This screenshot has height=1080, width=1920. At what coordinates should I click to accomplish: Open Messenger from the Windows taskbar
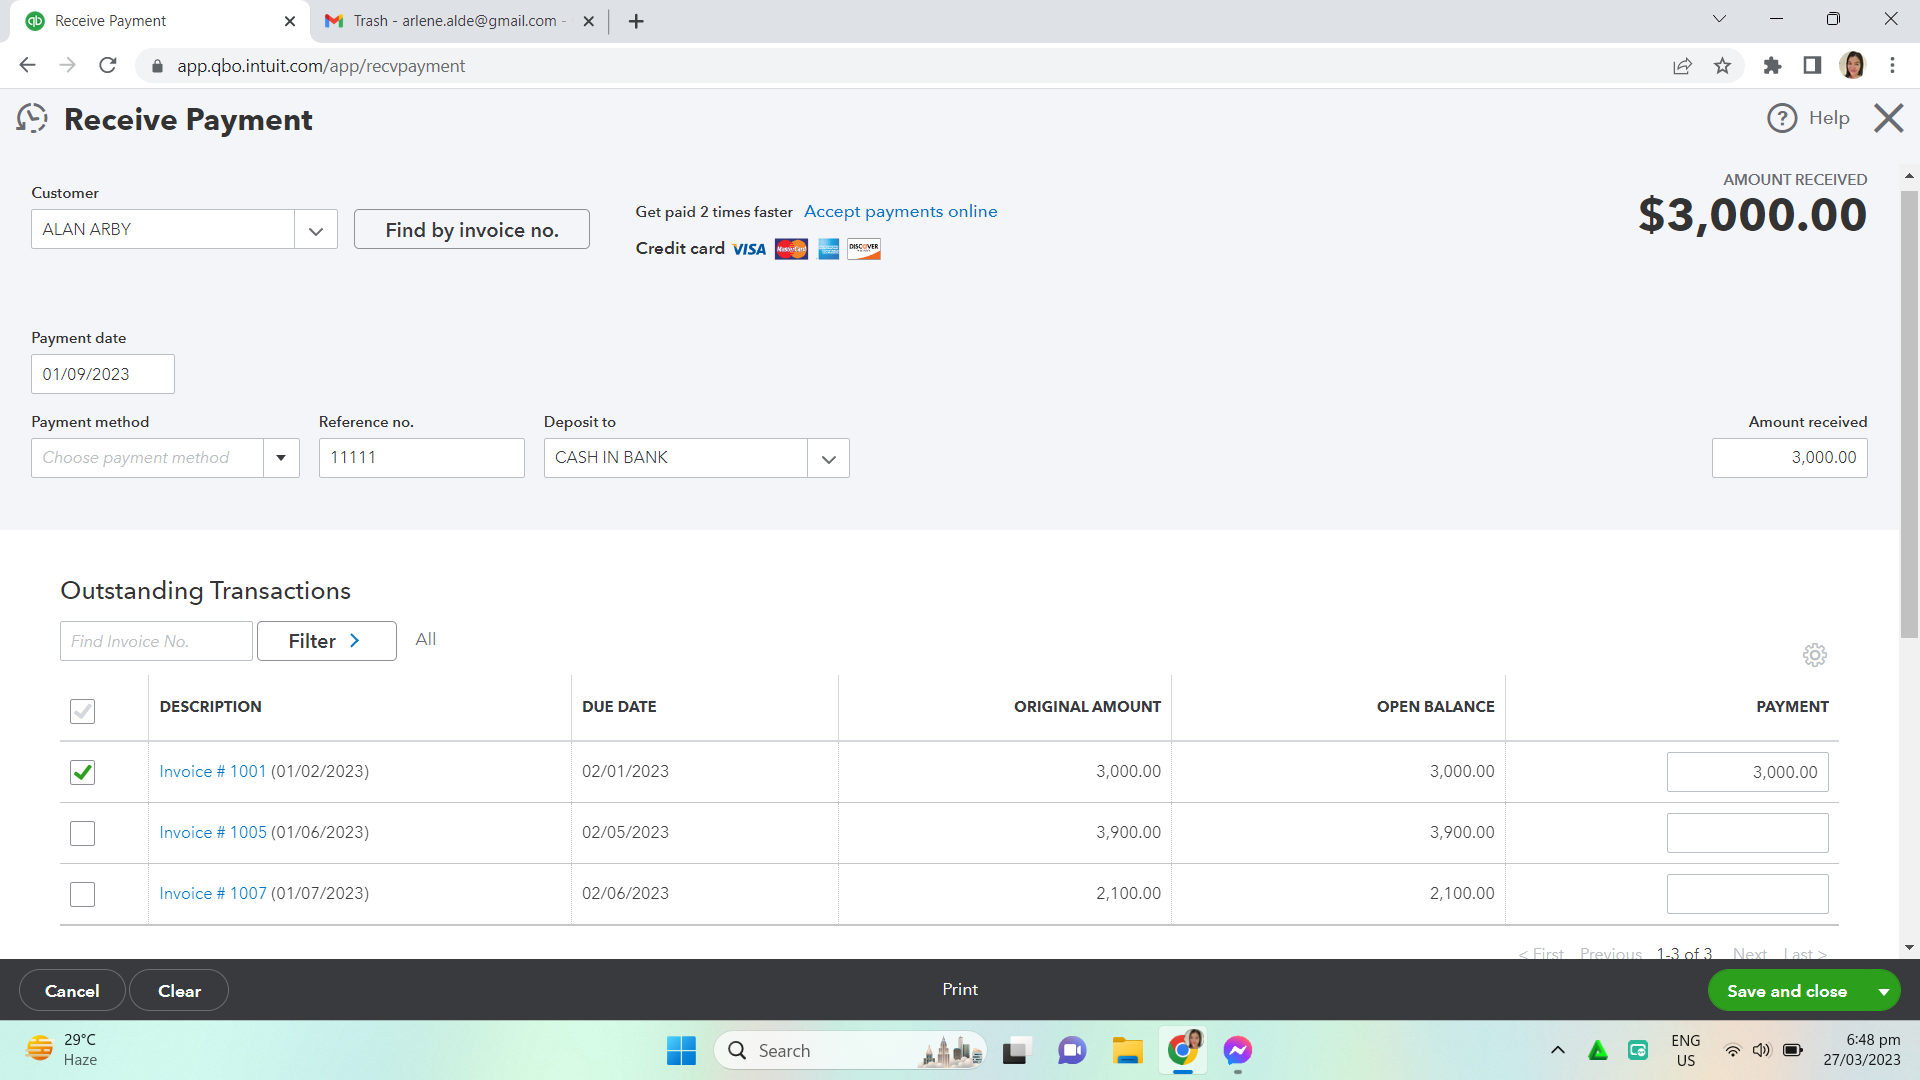coord(1237,1050)
